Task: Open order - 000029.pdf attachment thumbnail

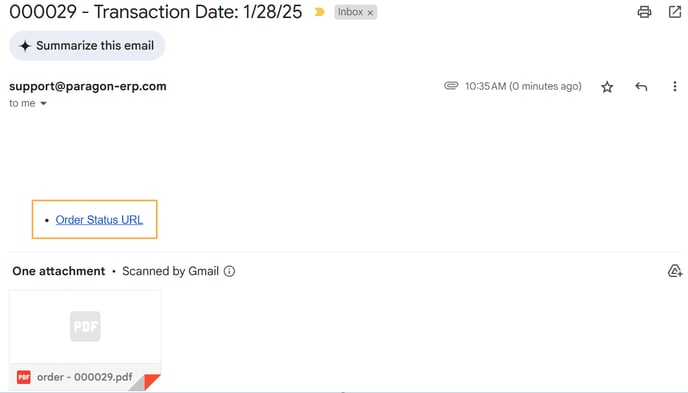Action: pyautogui.click(x=85, y=340)
